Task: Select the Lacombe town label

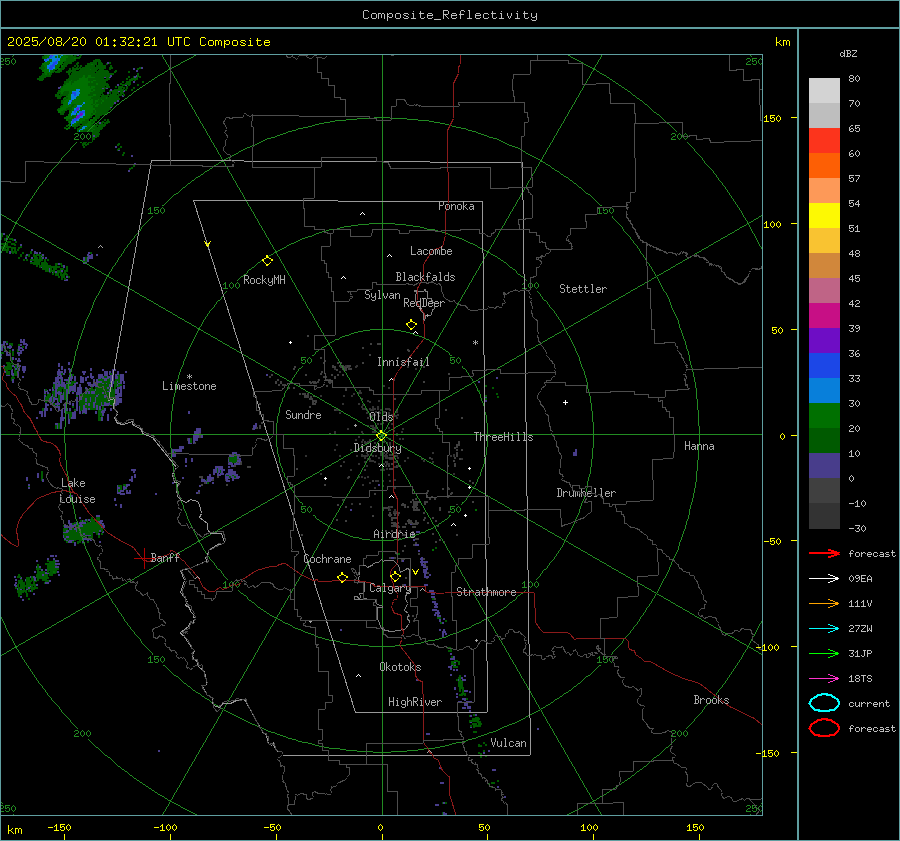Action: click(x=431, y=251)
